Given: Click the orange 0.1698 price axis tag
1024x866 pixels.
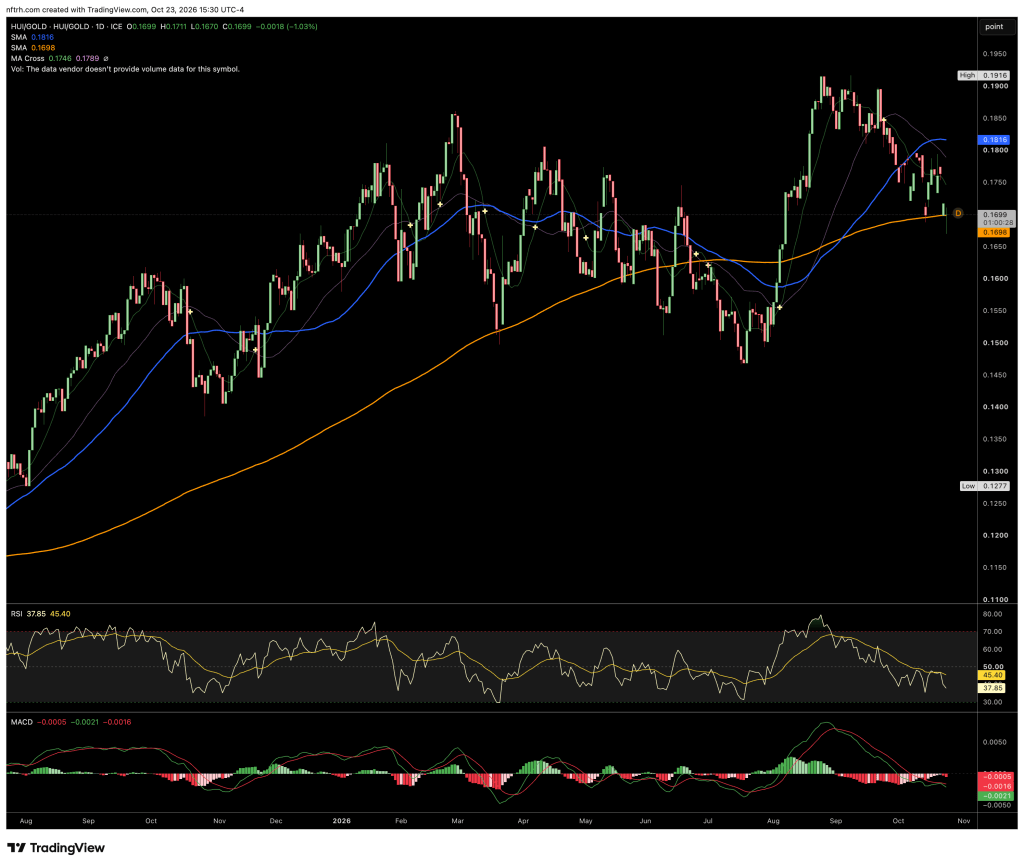Looking at the screenshot, I should click(994, 233).
